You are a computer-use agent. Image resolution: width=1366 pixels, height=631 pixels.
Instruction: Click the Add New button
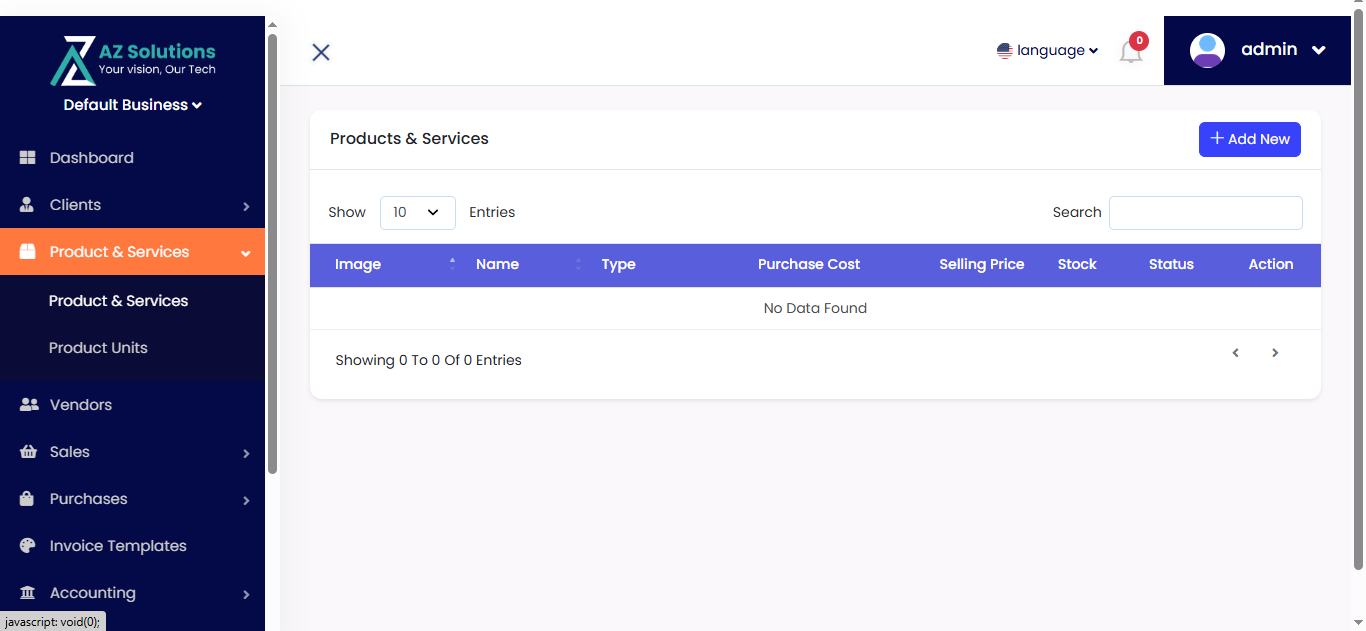point(1250,139)
